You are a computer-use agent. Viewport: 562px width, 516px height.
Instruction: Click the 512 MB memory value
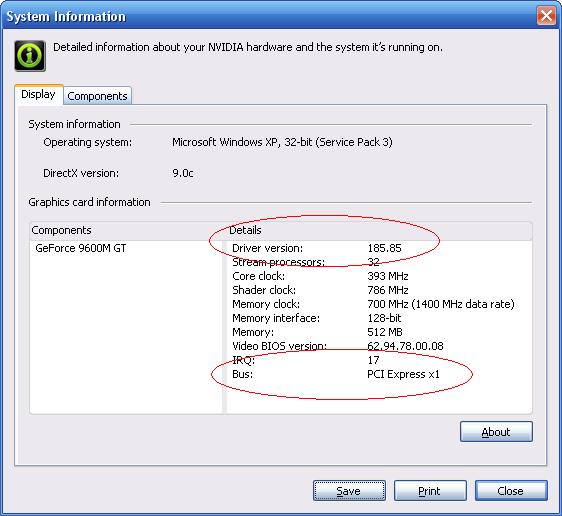[385, 332]
